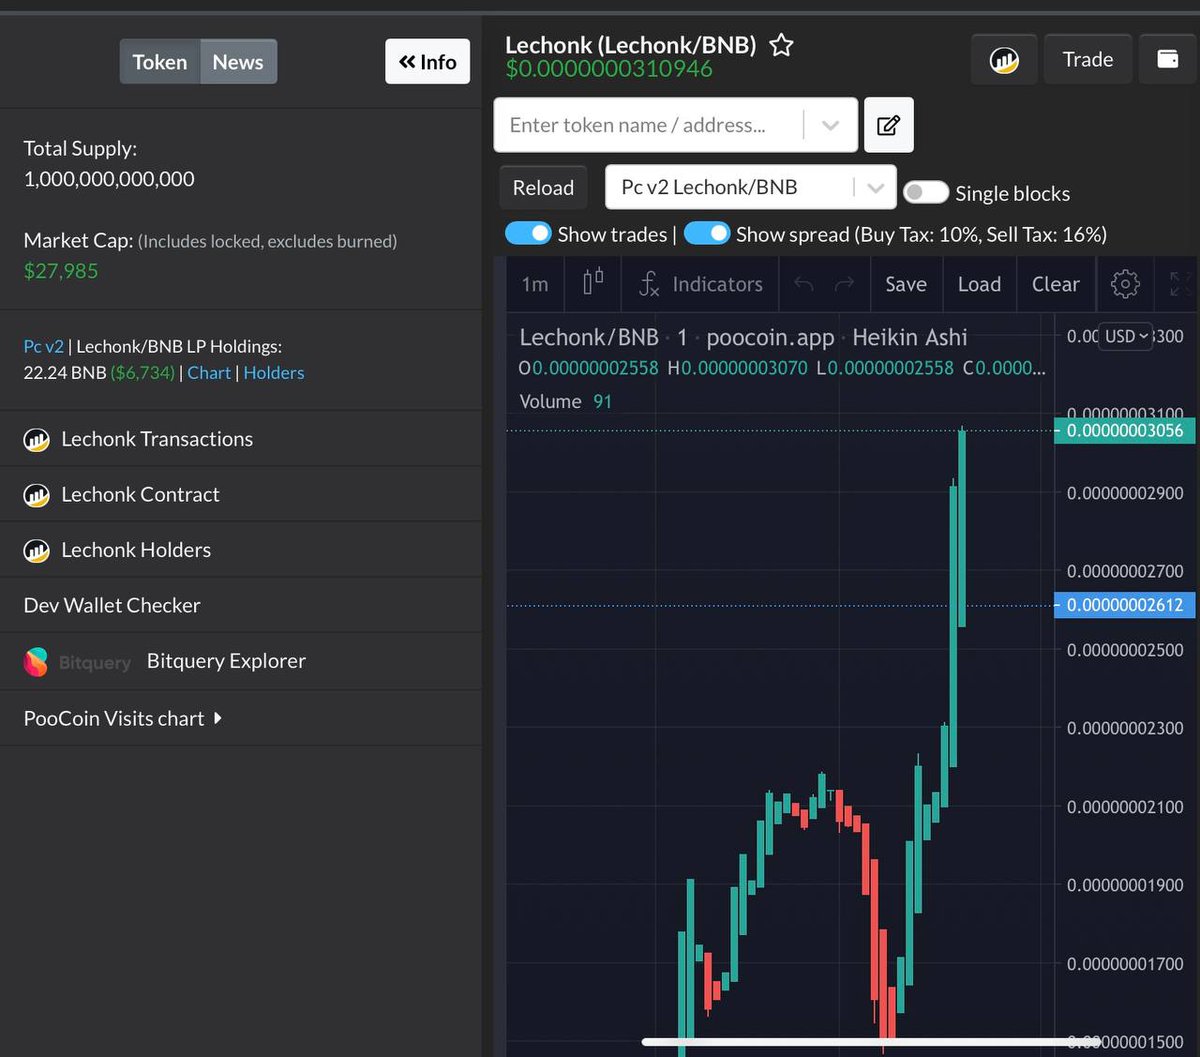This screenshot has width=1200, height=1057.
Task: Save the chart layout
Action: [906, 284]
